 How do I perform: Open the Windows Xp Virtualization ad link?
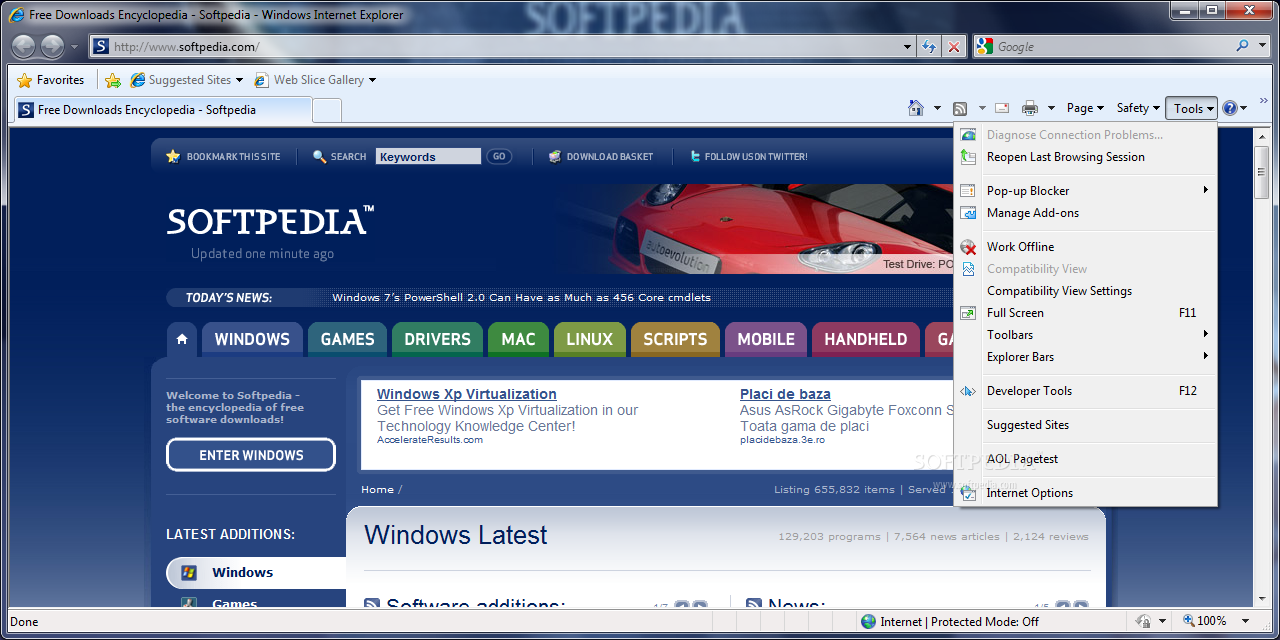(467, 394)
